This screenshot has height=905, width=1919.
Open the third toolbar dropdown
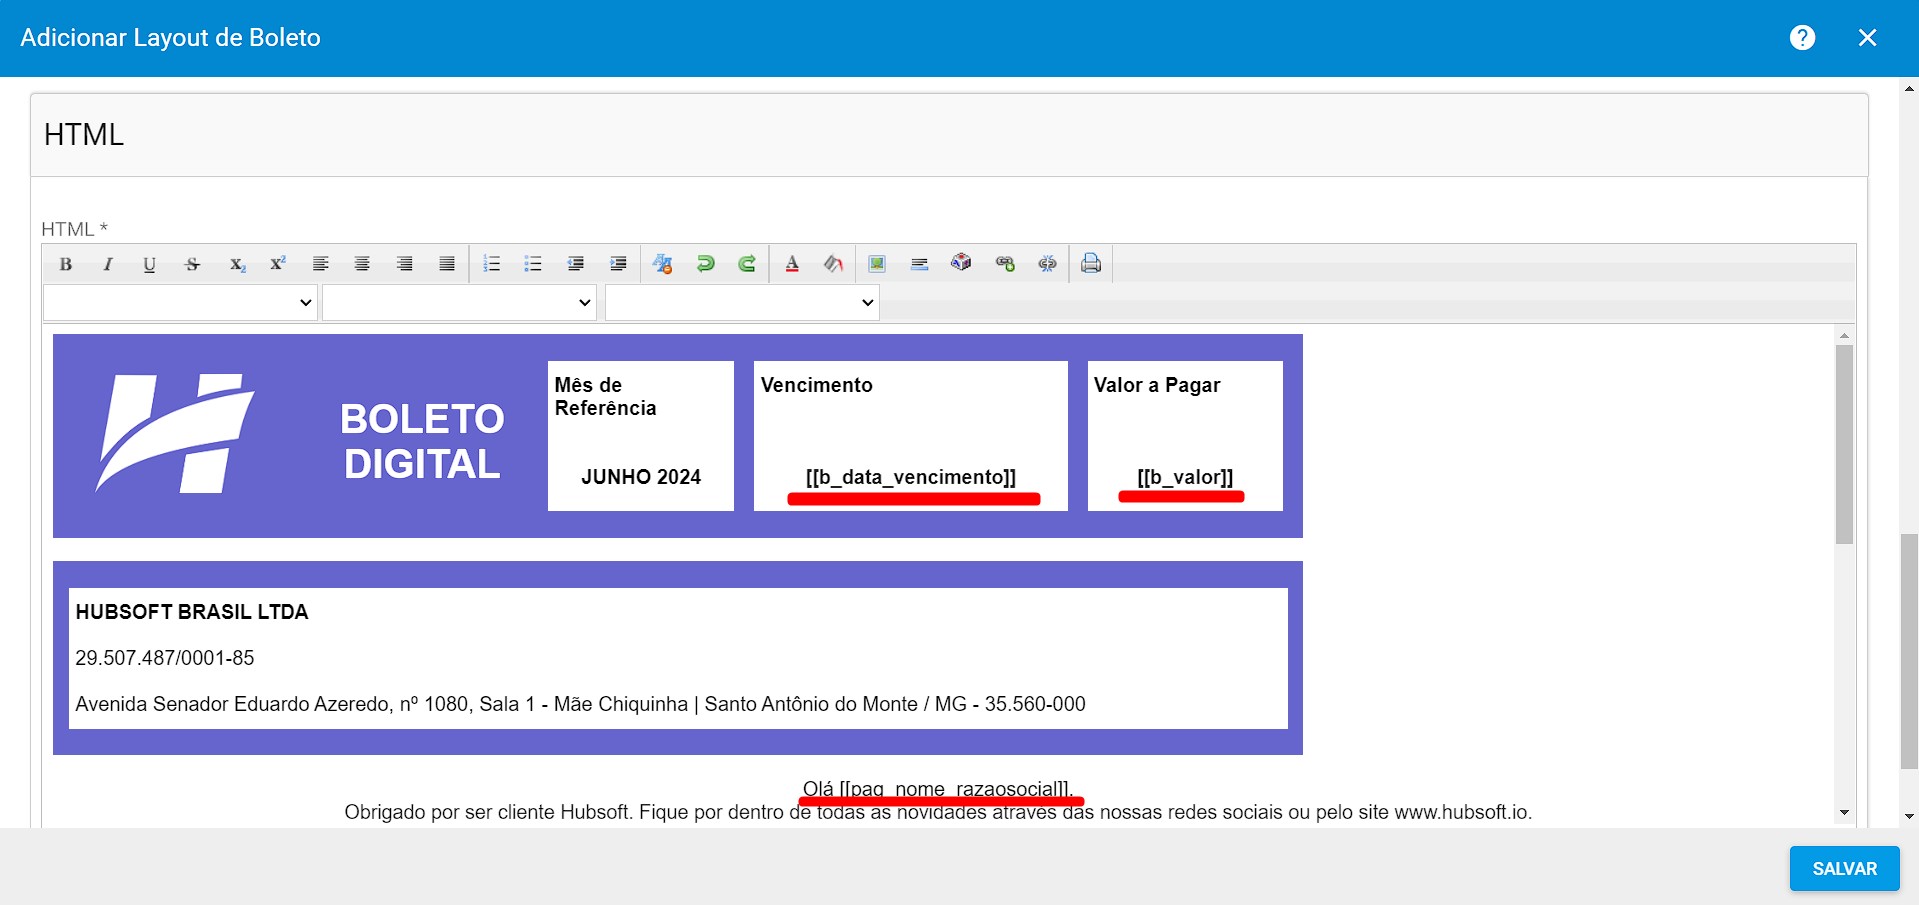(742, 302)
